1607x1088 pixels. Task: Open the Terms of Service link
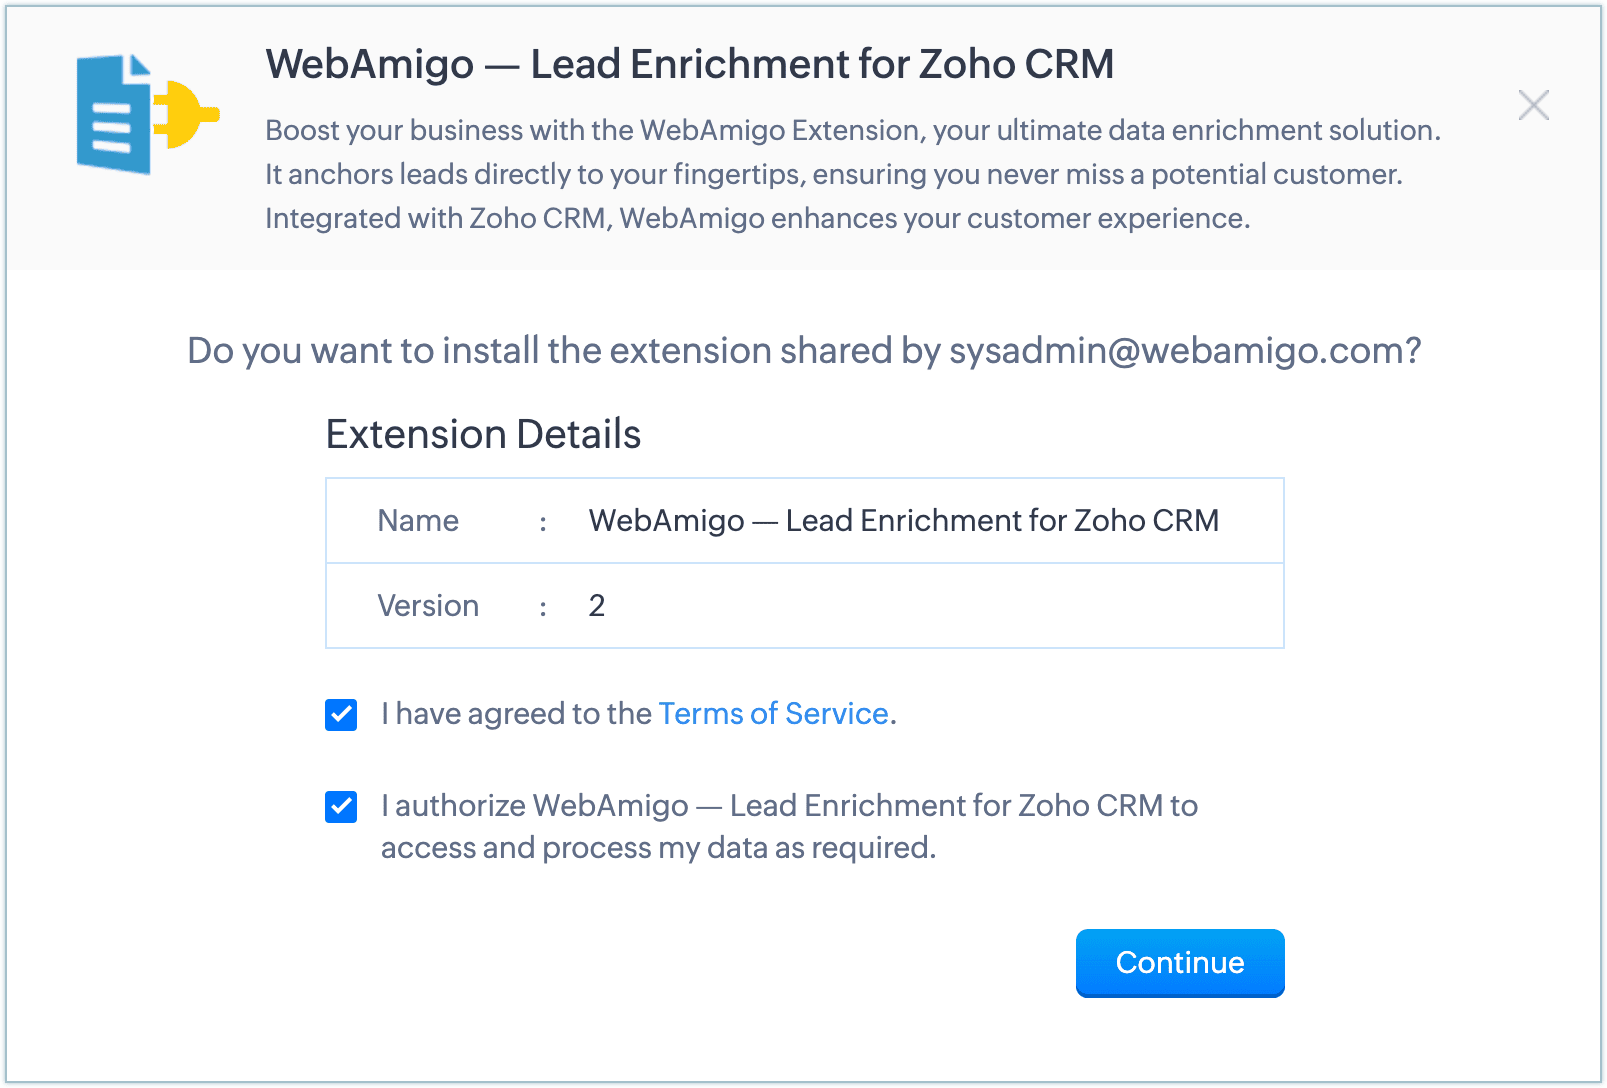click(773, 714)
